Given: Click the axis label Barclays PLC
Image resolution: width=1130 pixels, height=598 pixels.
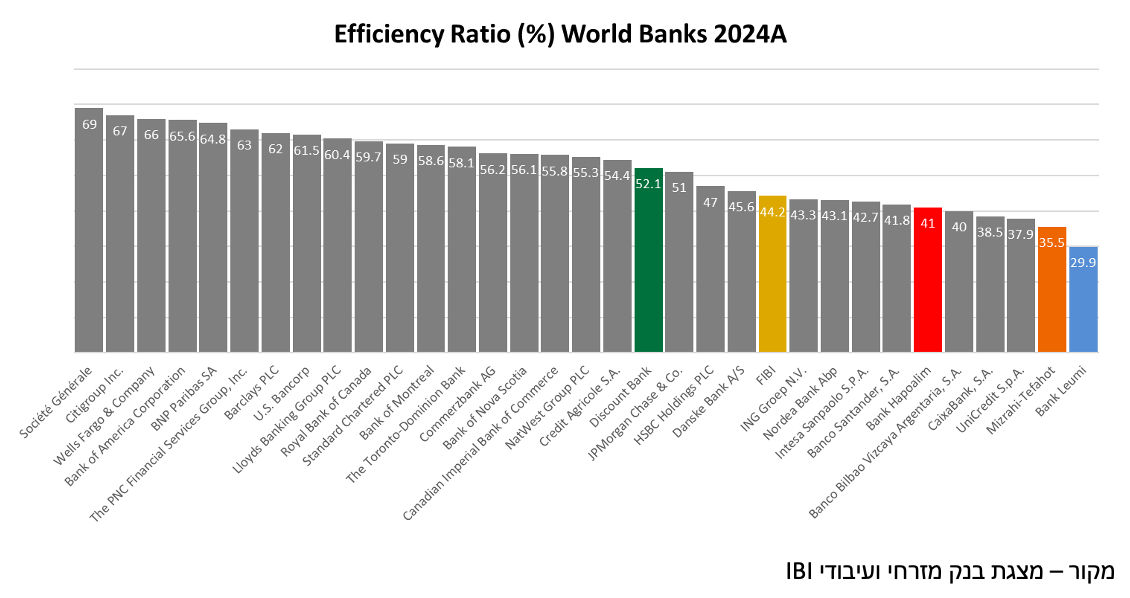Looking at the screenshot, I should [x=252, y=393].
